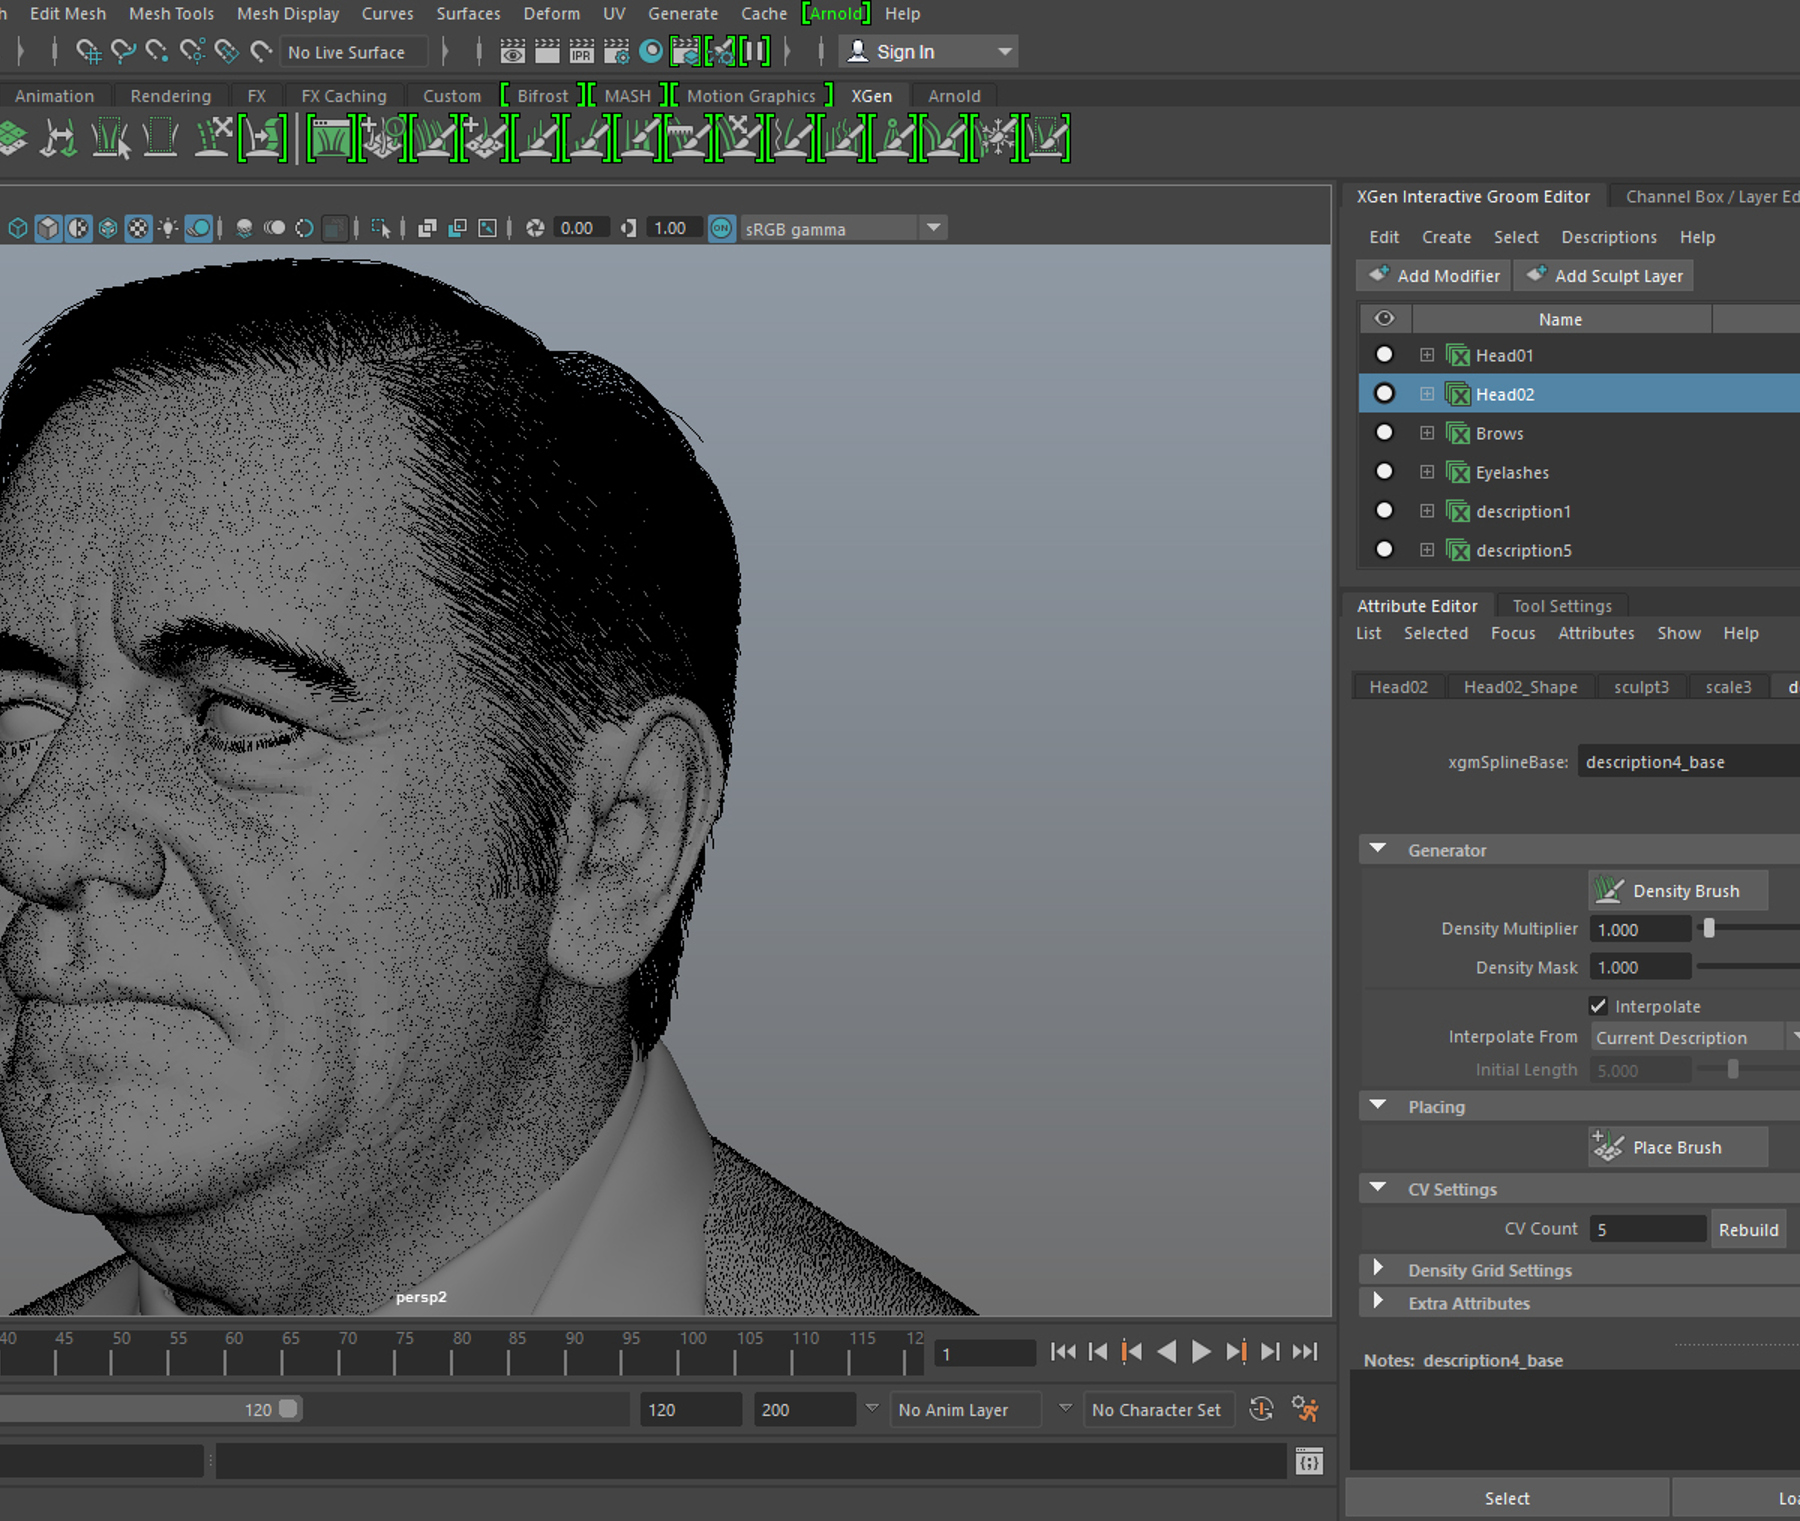Click the Freeze brush icon in the groom toolbar

pos(1000,138)
